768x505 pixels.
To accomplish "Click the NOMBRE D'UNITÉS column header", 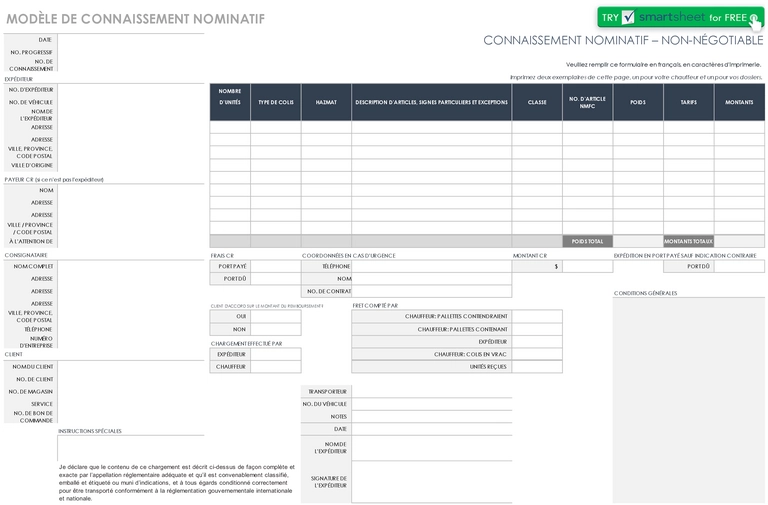I will [x=230, y=102].
